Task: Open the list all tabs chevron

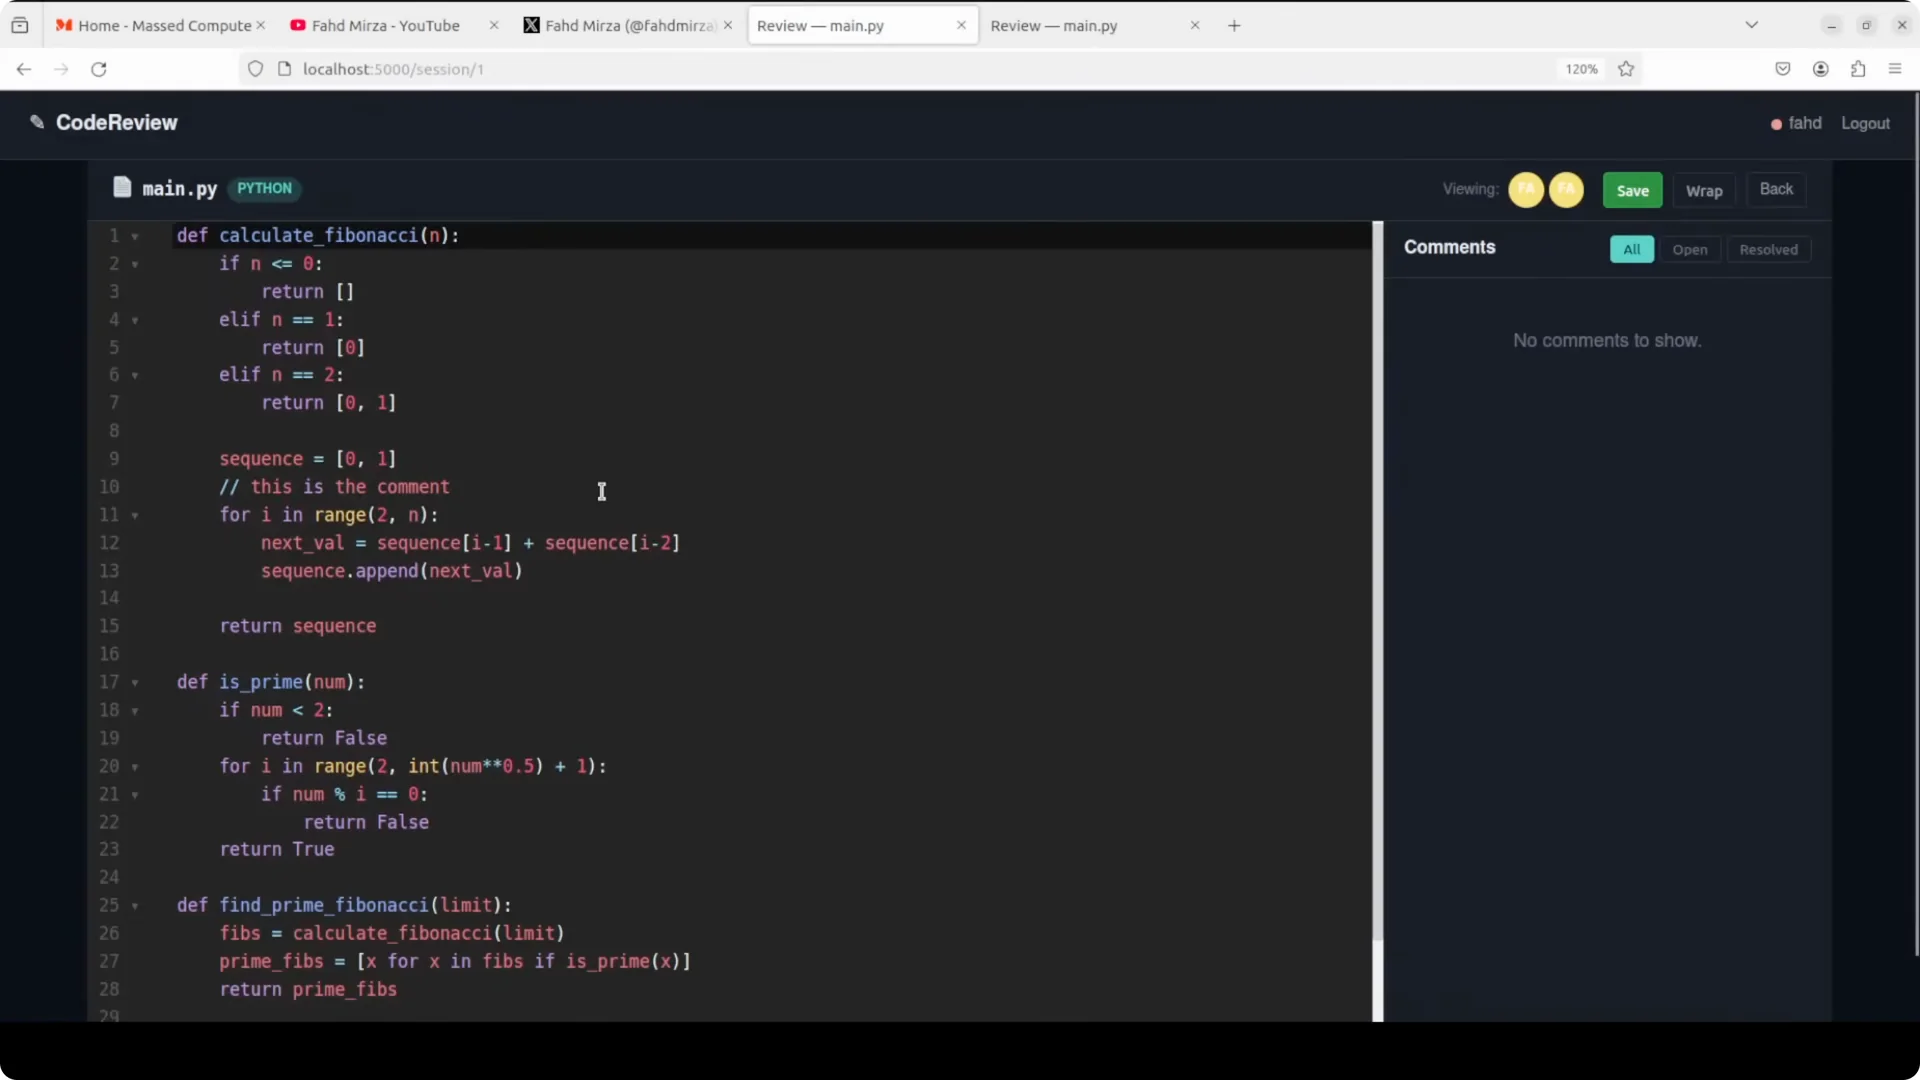Action: 1752,25
